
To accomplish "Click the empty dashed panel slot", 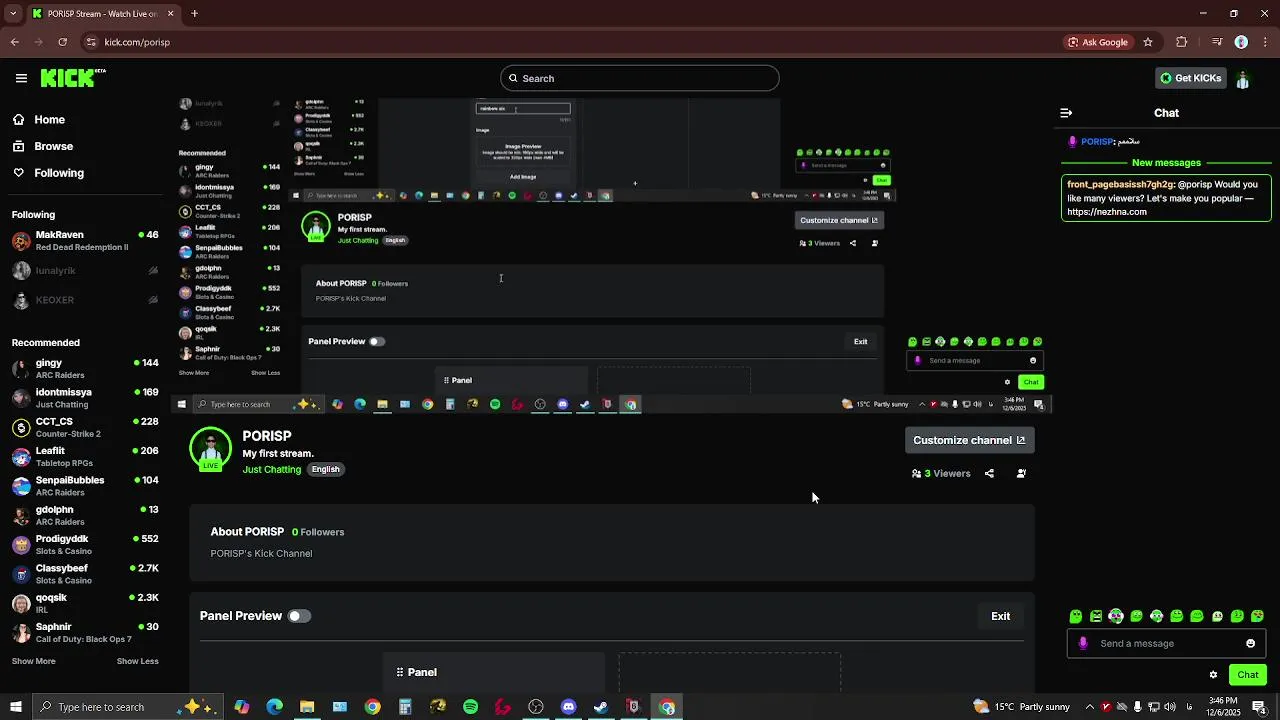I will [729, 672].
